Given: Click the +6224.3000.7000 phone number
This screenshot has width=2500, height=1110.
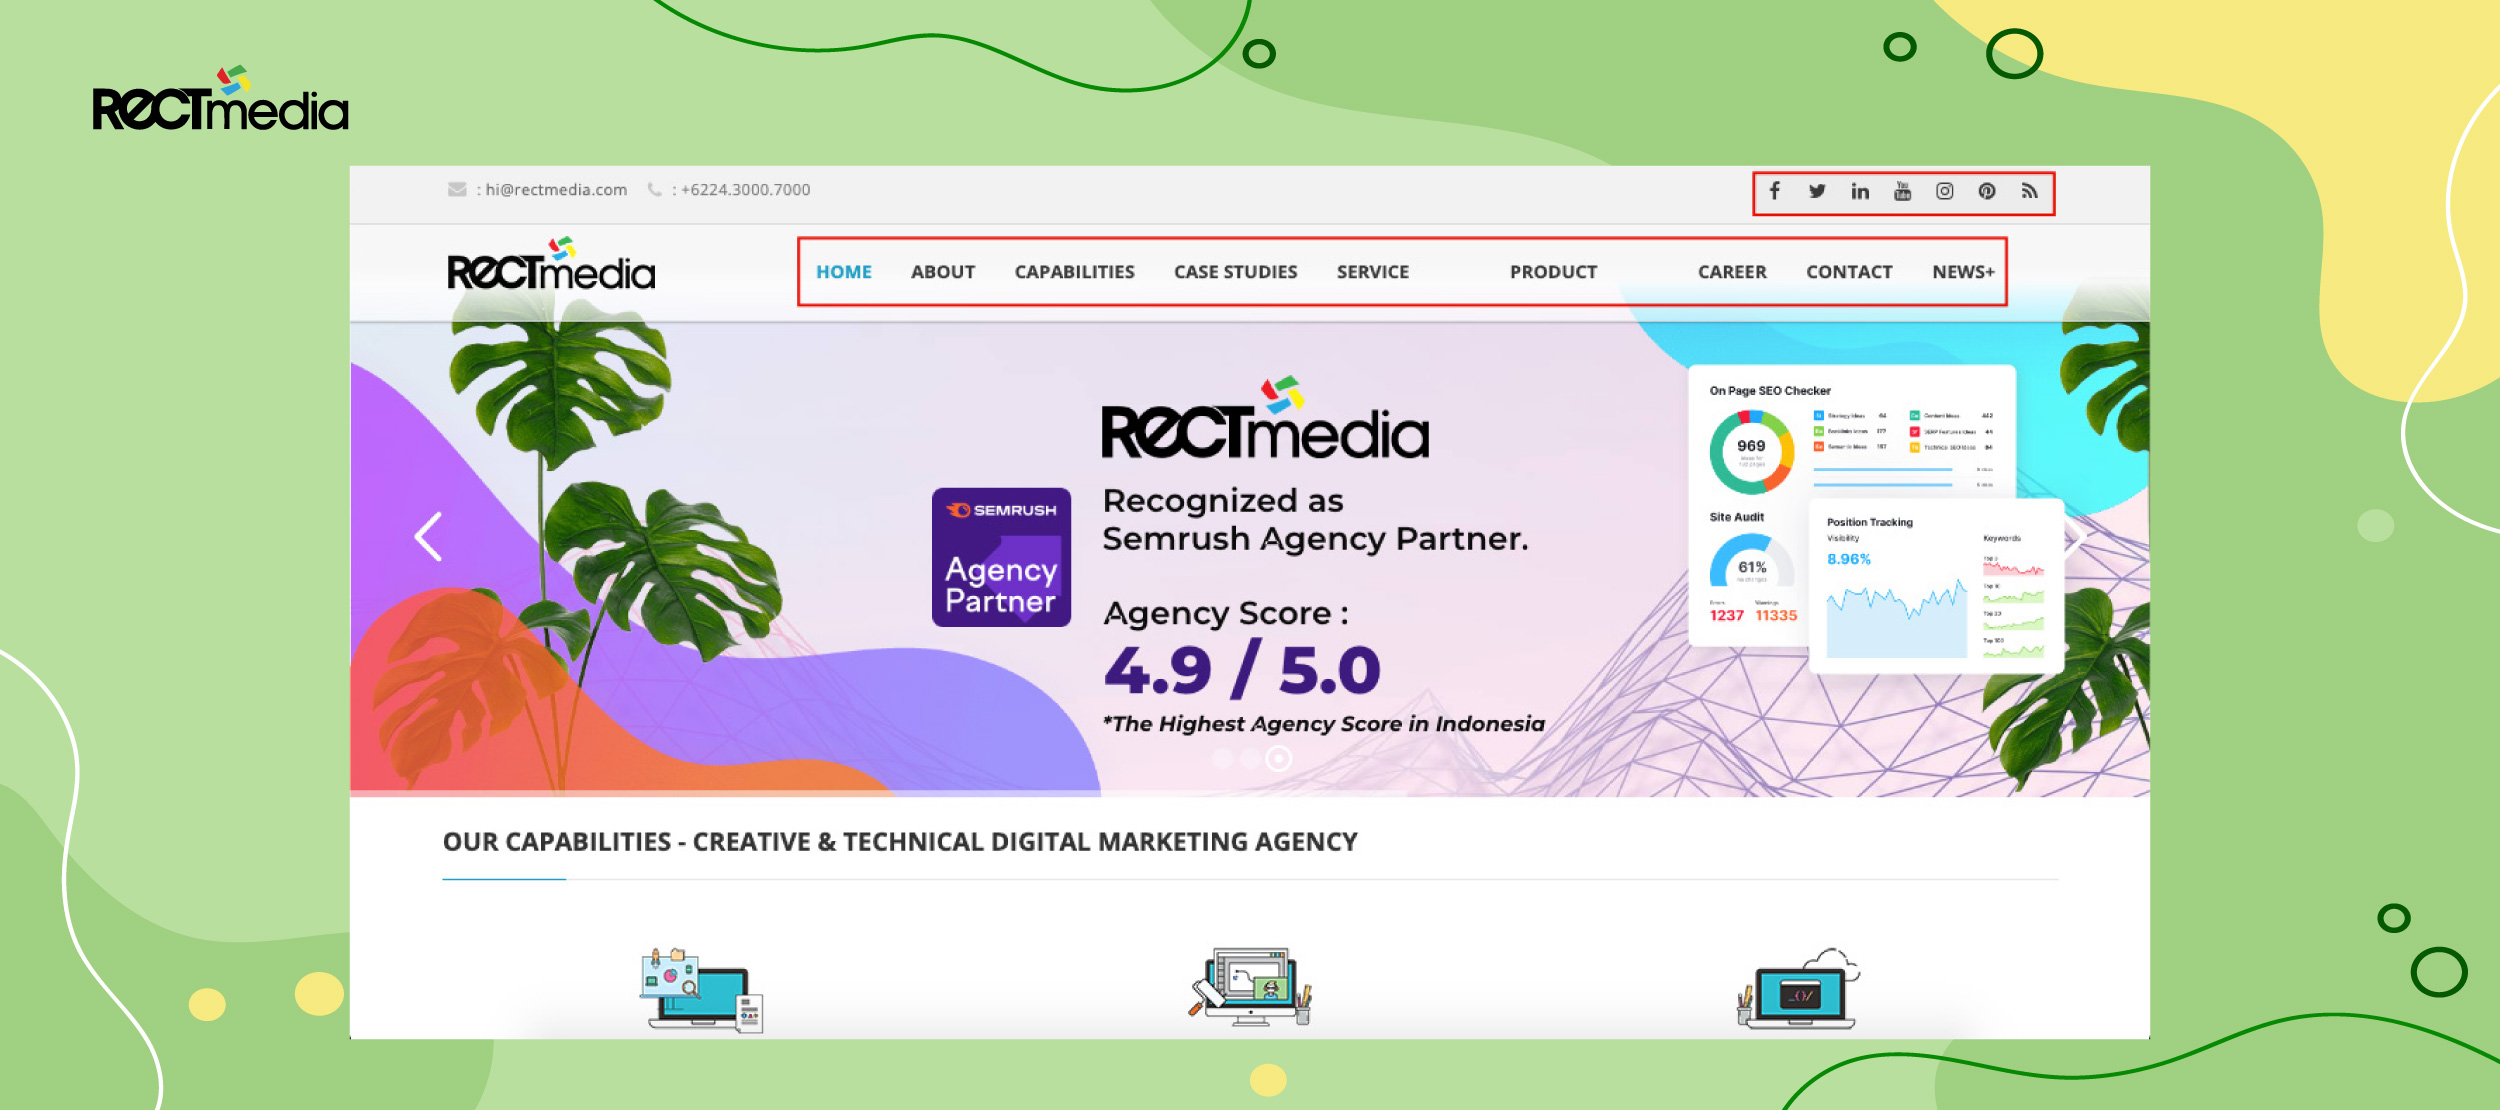Looking at the screenshot, I should (745, 190).
